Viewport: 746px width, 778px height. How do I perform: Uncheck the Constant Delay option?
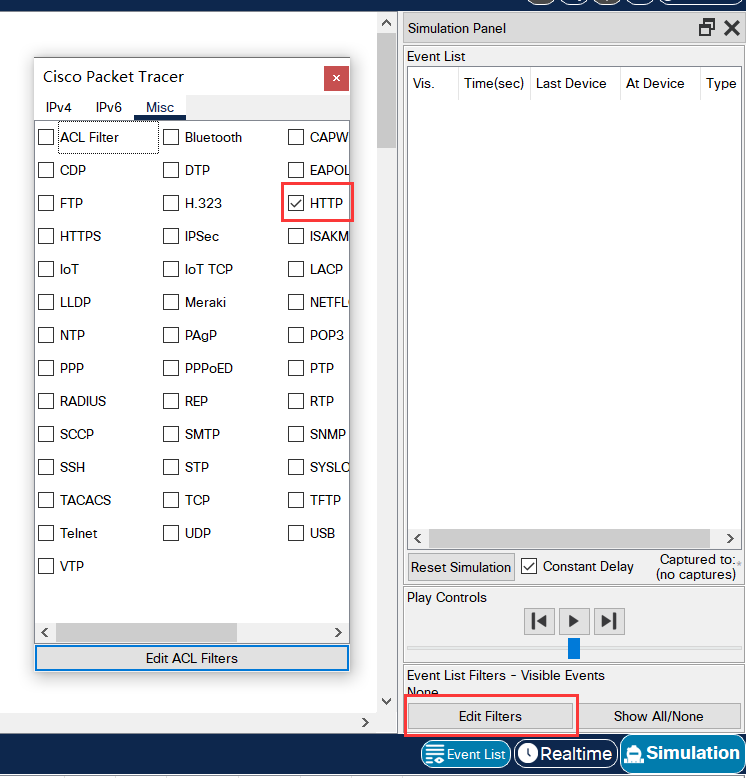click(529, 566)
